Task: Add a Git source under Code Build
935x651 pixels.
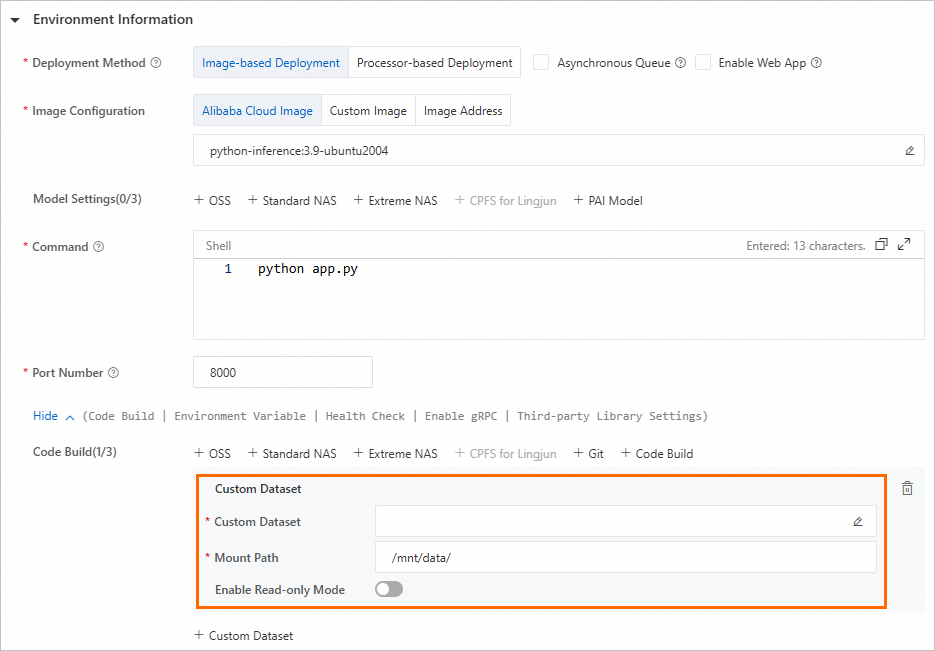Action: (589, 453)
